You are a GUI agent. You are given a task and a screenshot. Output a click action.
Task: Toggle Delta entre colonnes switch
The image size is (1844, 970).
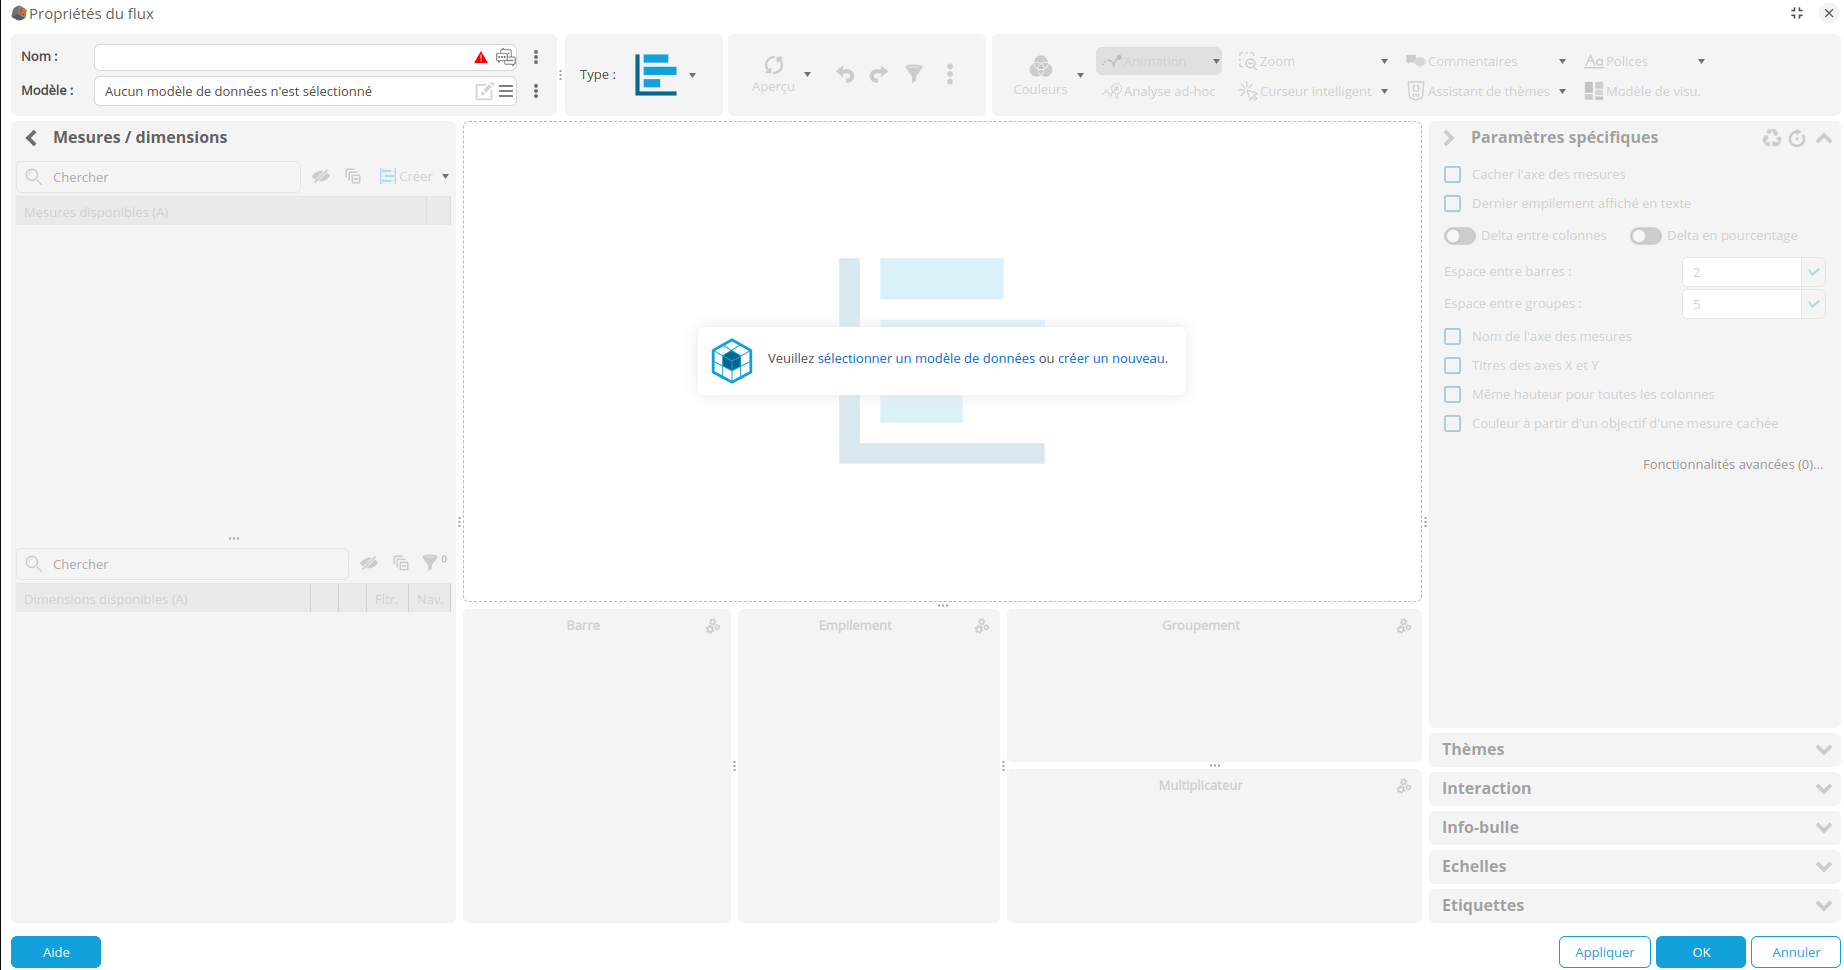click(x=1460, y=236)
